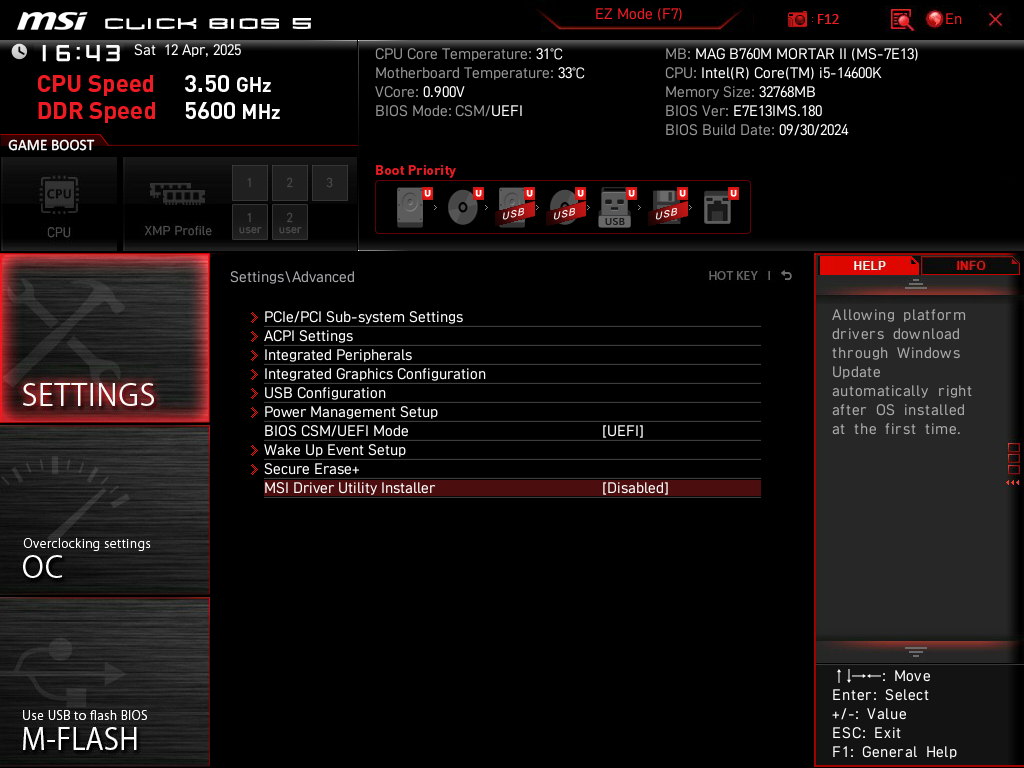
Task: Click the Memory Size 32768MB text
Action: pyautogui.click(x=740, y=92)
